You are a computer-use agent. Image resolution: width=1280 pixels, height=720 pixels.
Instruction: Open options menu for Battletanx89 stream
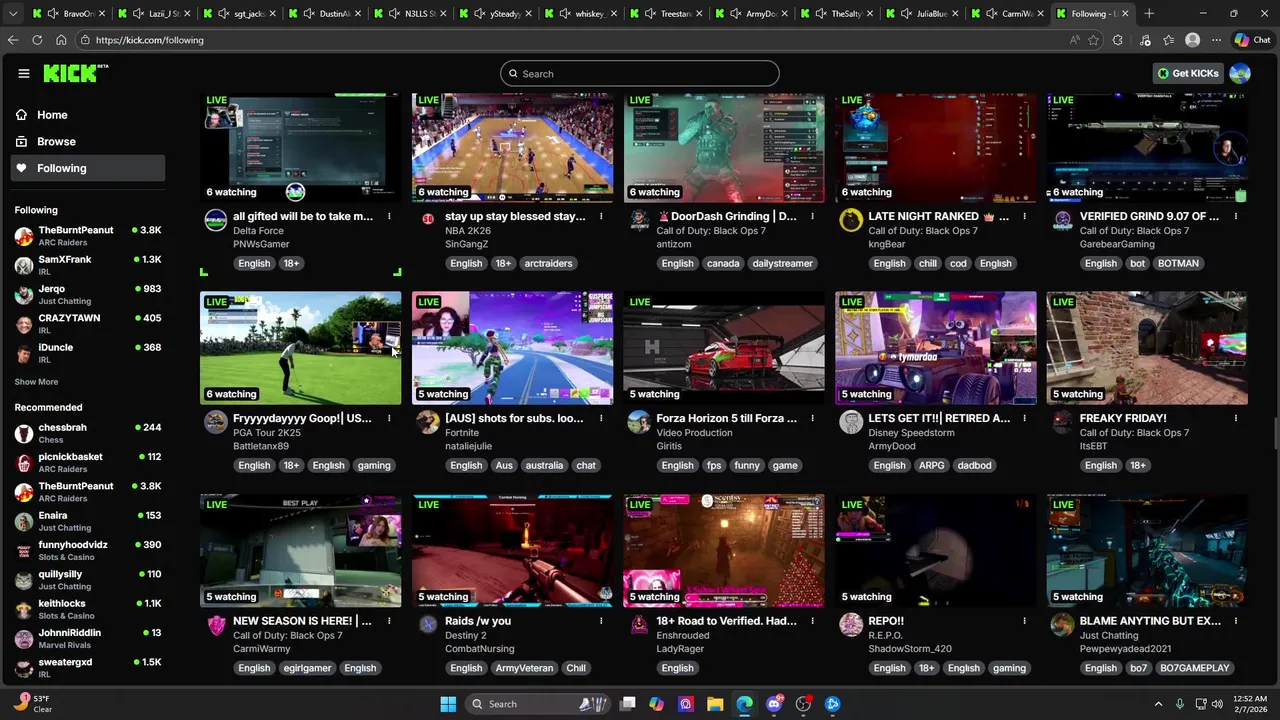389,418
